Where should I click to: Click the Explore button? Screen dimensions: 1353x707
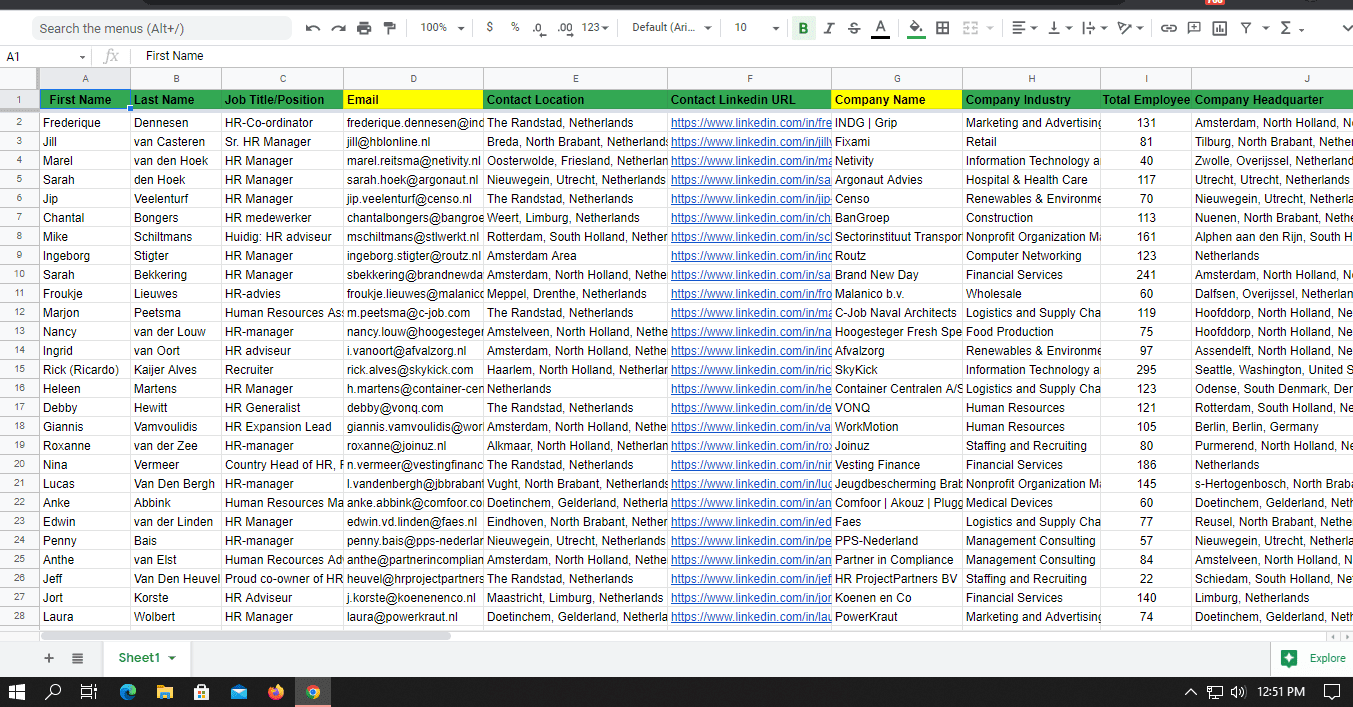1314,658
